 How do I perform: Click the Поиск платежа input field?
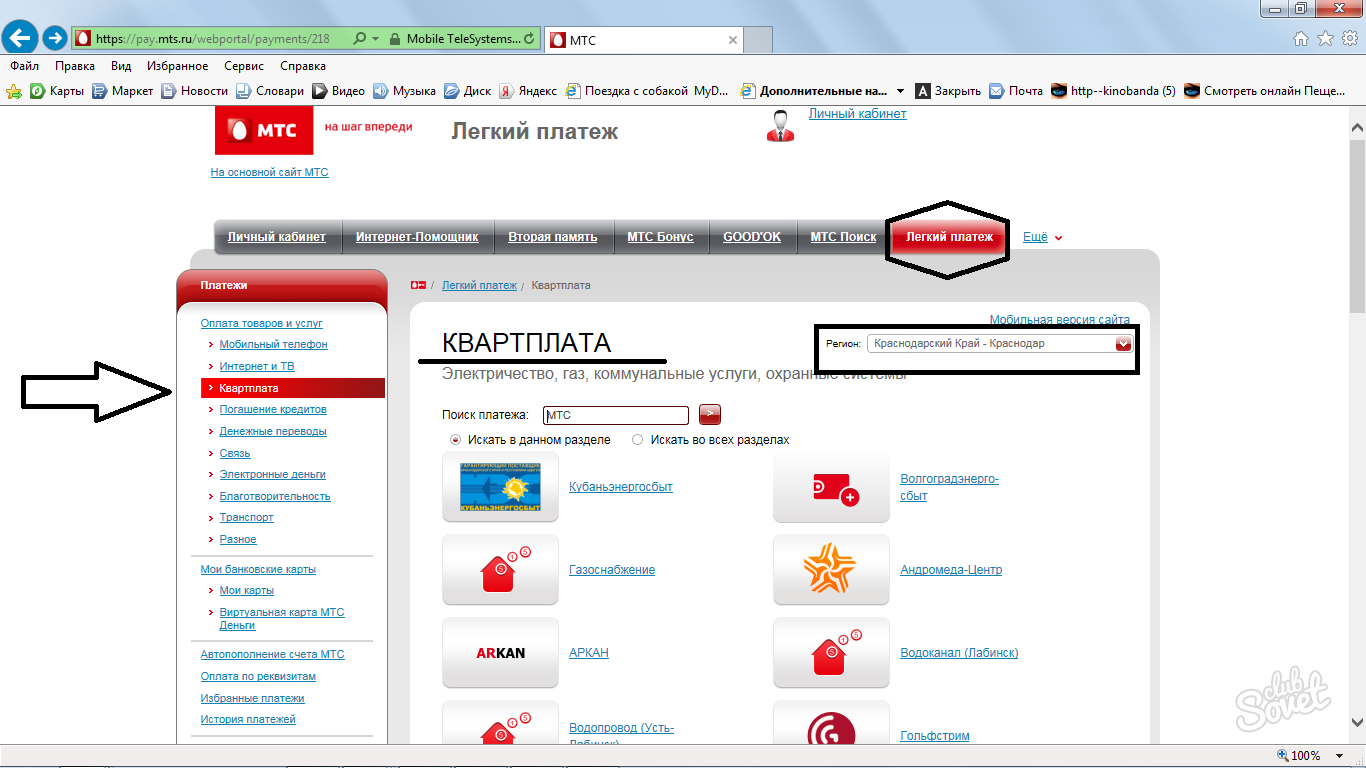pos(616,415)
